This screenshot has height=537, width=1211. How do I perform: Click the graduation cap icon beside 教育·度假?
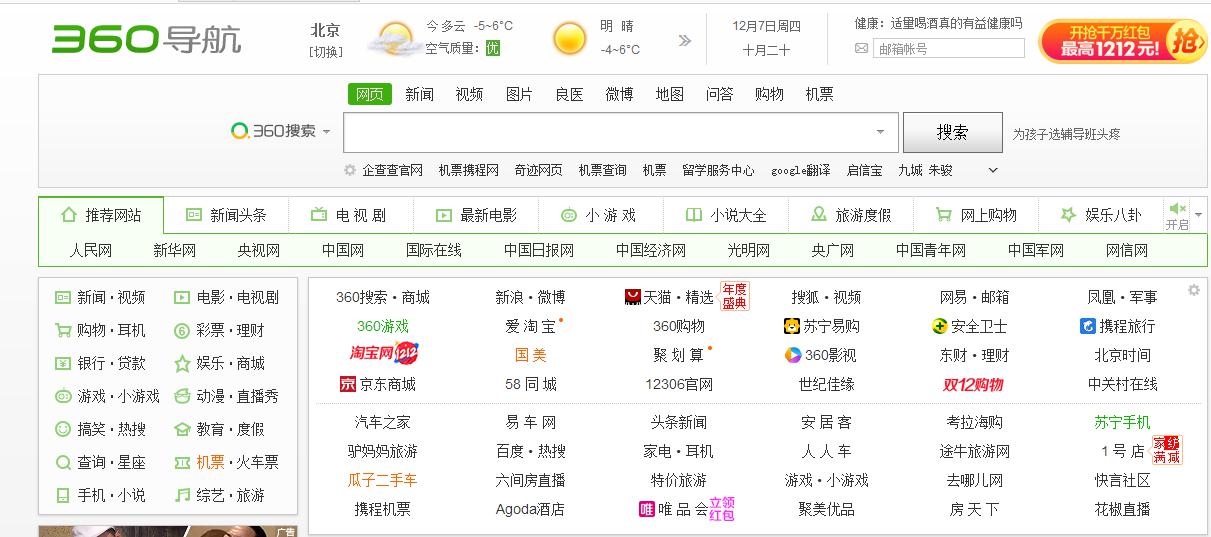point(182,429)
